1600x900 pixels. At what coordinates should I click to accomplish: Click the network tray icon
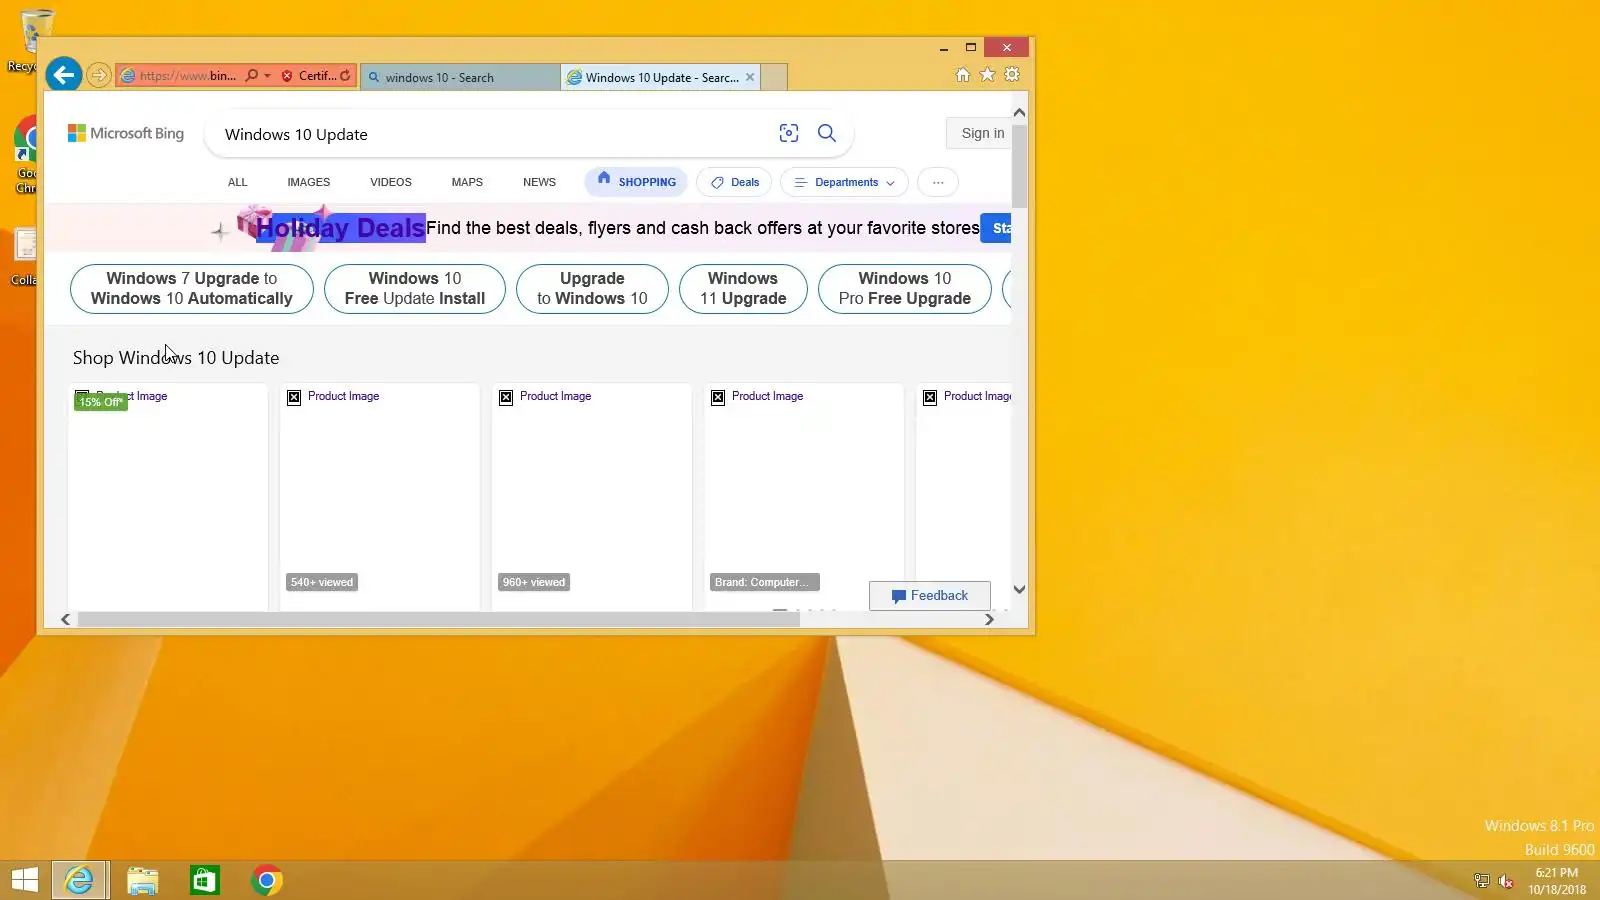click(x=1482, y=881)
